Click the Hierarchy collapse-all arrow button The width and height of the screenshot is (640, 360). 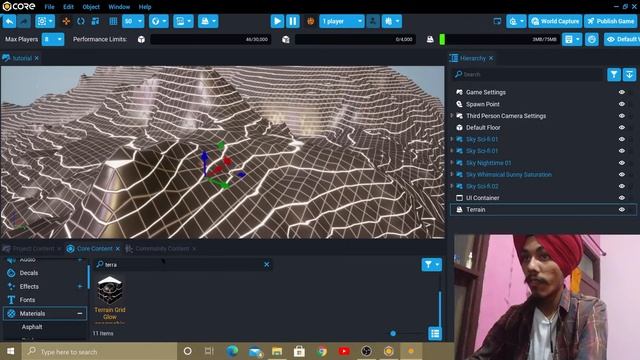tap(629, 74)
